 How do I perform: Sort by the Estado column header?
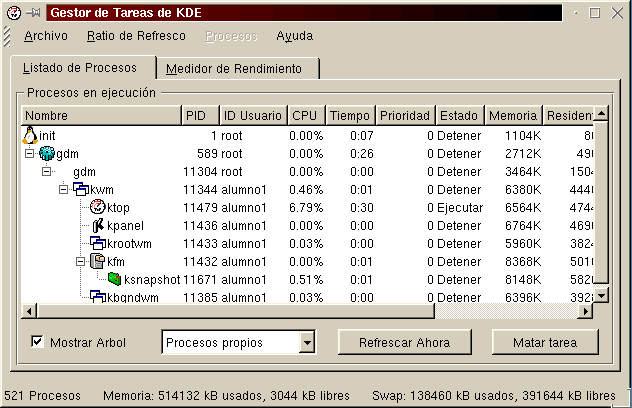tap(460, 116)
